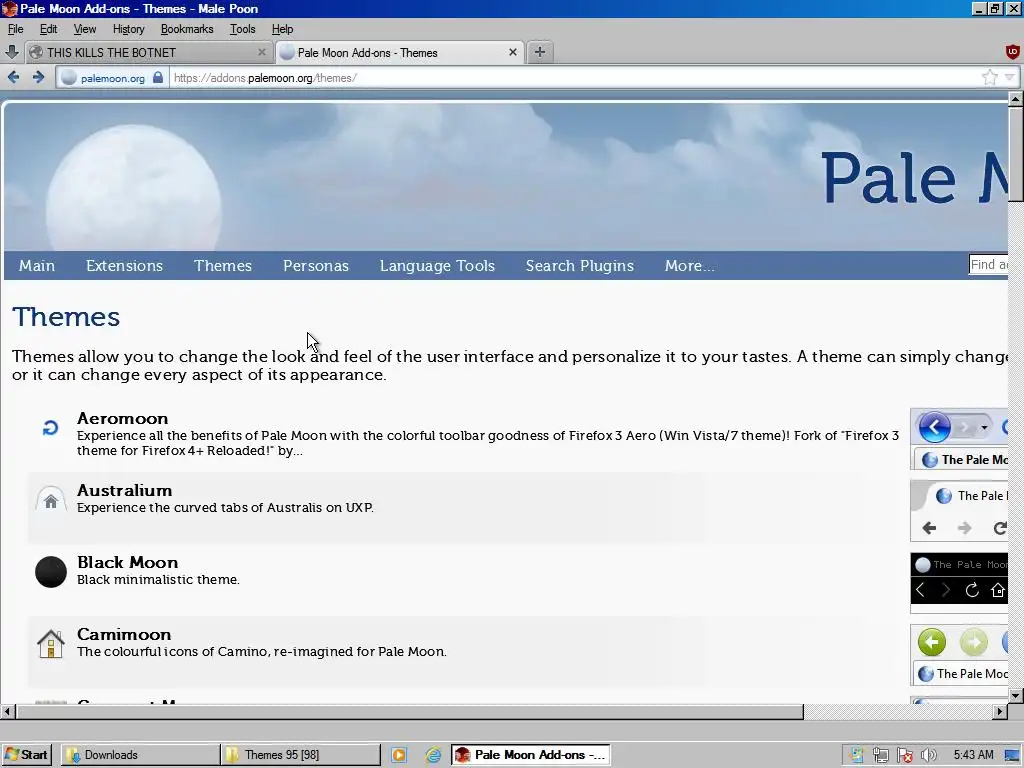The image size is (1024, 768).
Task: Open the File menu
Action: (16, 29)
